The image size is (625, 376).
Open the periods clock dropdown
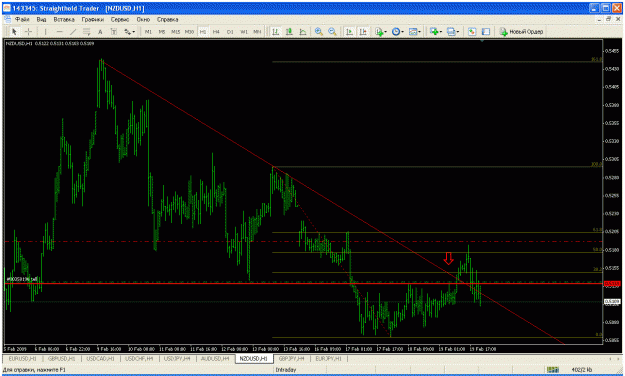(x=397, y=31)
